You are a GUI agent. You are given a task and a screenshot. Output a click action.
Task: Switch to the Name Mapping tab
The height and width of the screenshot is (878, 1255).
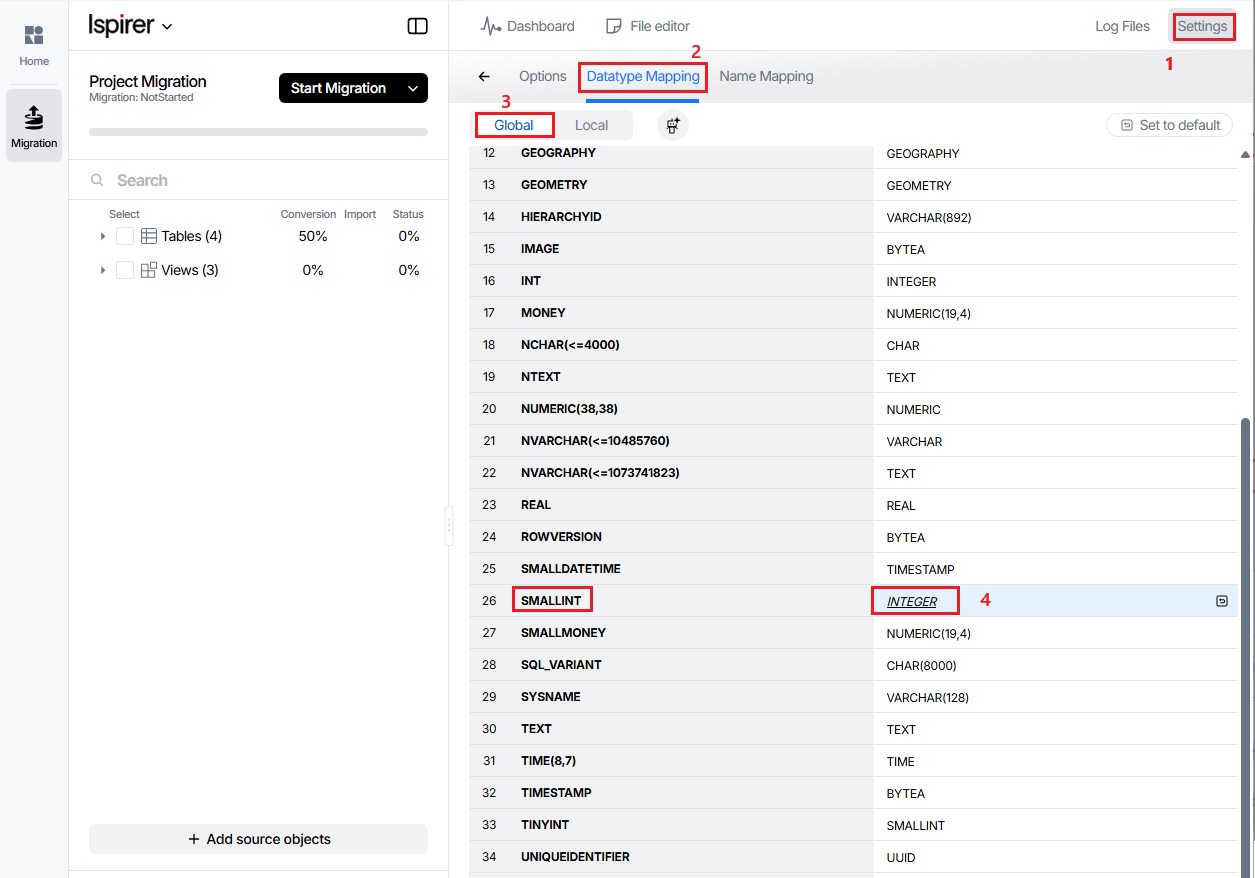tap(766, 76)
